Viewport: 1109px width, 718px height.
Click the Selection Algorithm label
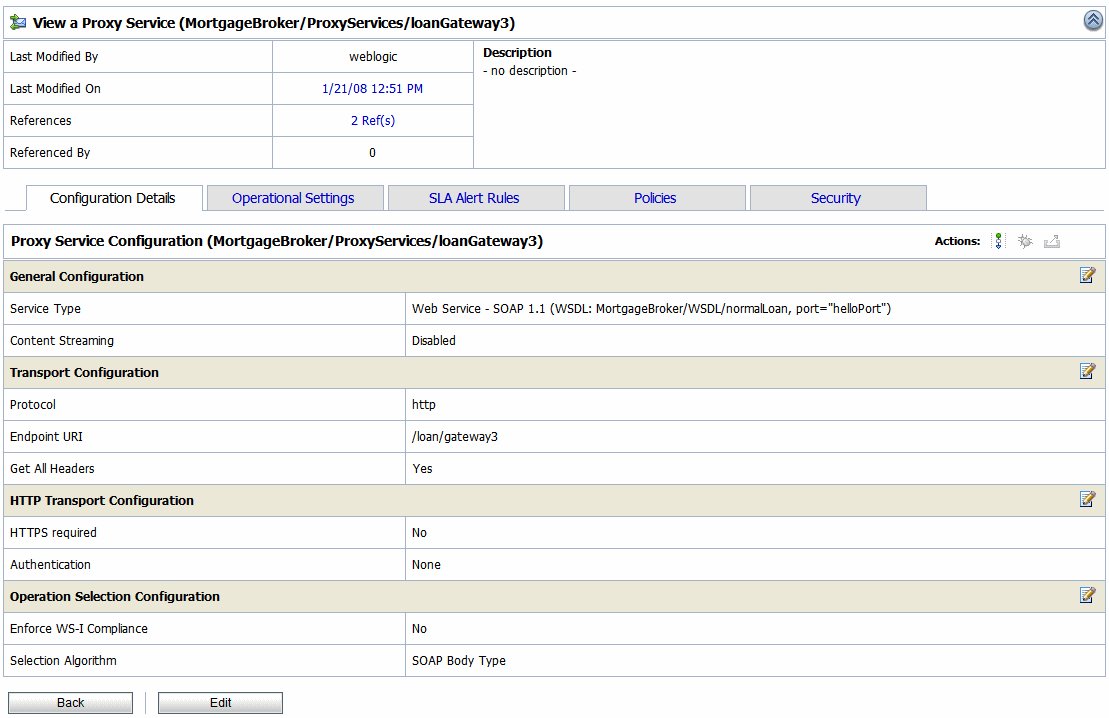pos(63,661)
